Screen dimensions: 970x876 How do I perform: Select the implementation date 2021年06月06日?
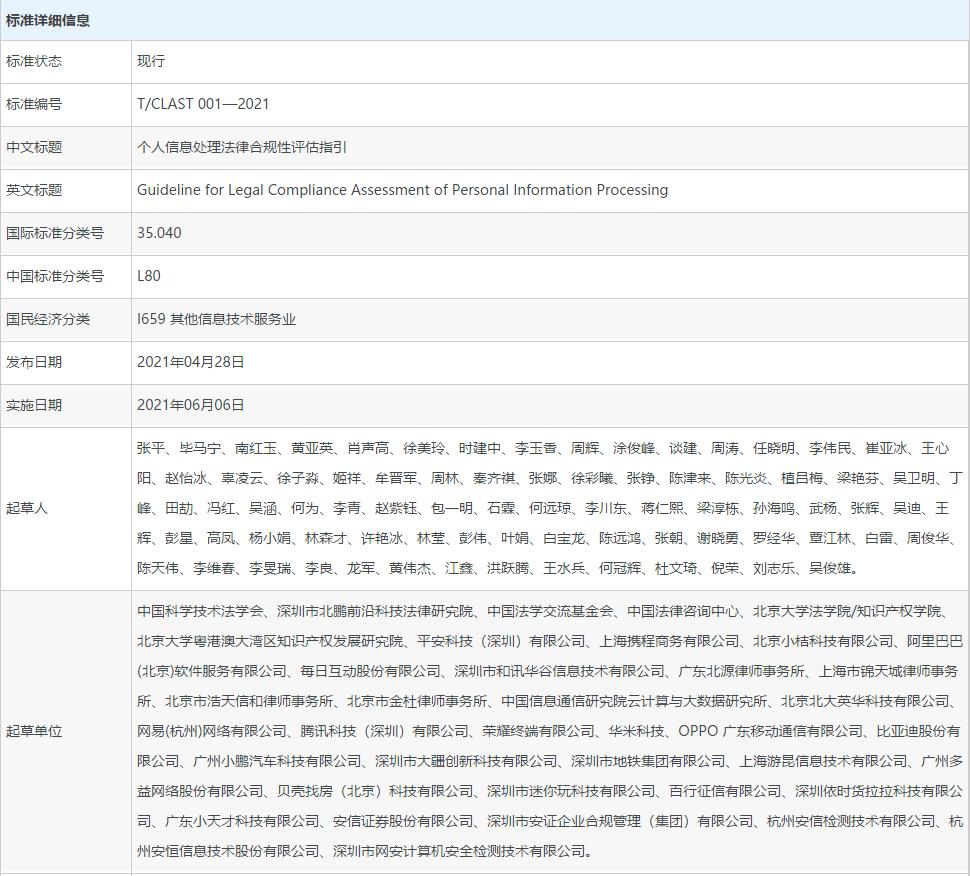(x=190, y=405)
